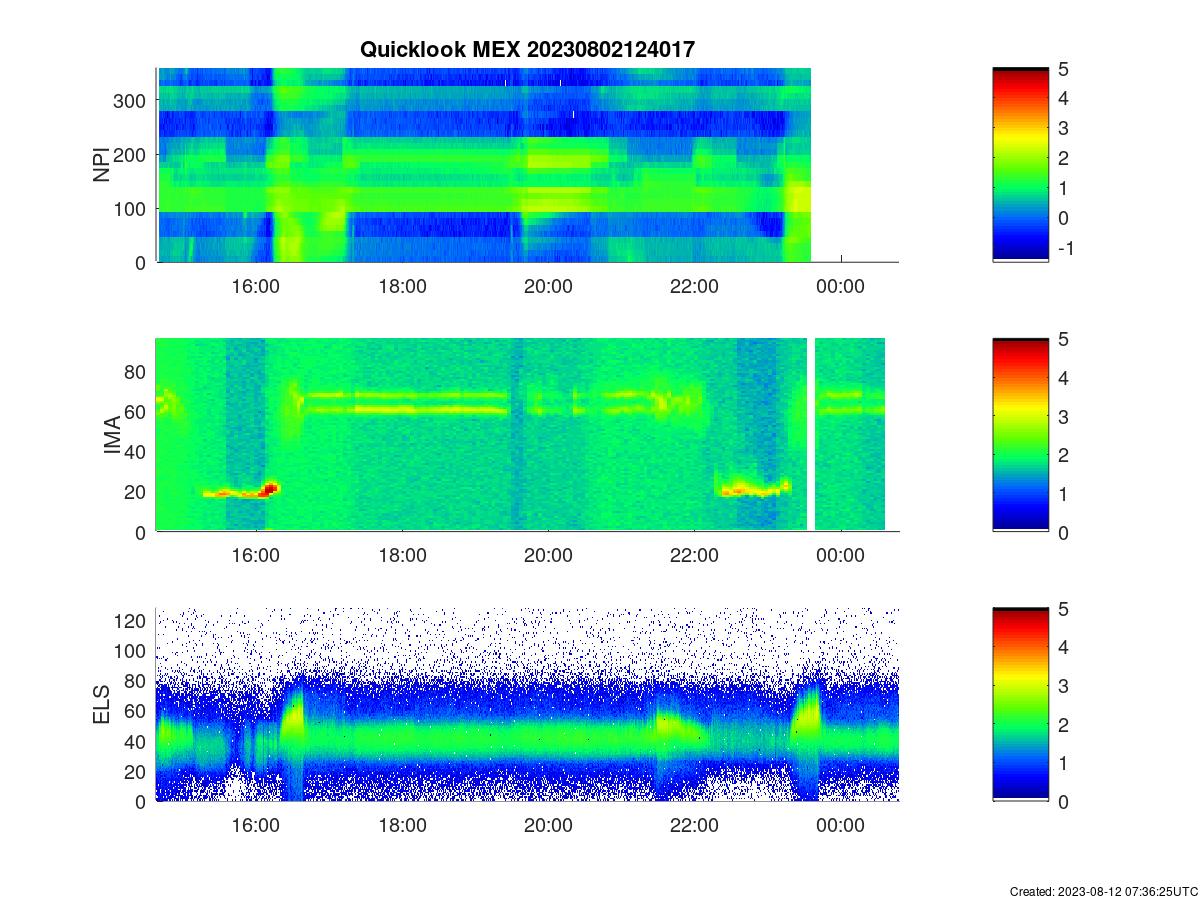Click the "20:00" tick under the NPI plot

[549, 285]
